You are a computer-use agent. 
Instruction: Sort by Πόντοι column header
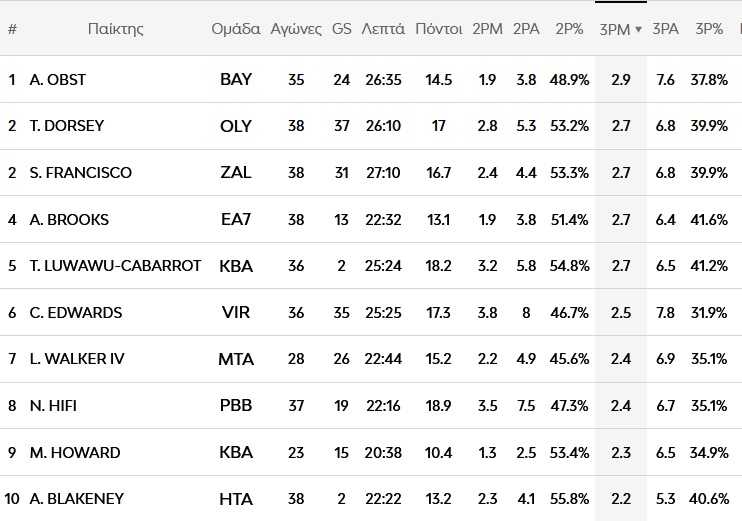pyautogui.click(x=438, y=29)
